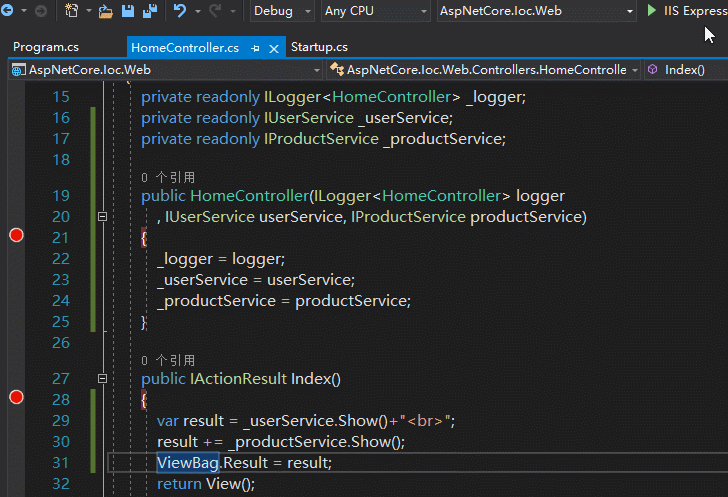
Task: Close the HomeController.cs tab
Action: point(274,48)
